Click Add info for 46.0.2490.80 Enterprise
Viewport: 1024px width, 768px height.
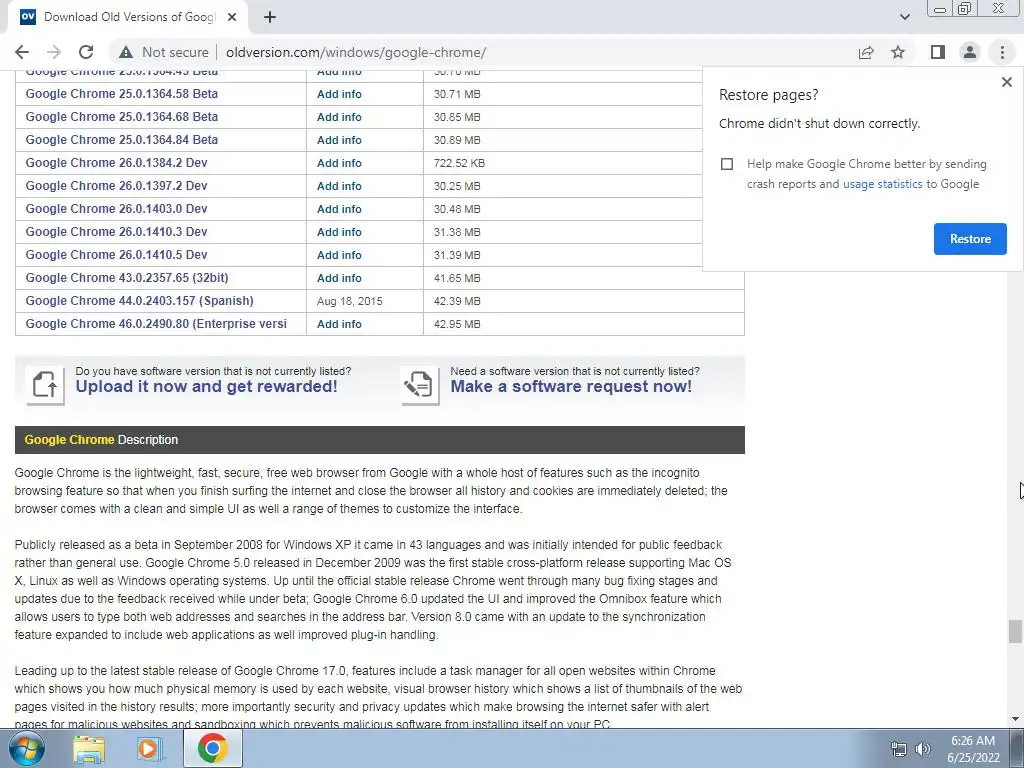339,324
